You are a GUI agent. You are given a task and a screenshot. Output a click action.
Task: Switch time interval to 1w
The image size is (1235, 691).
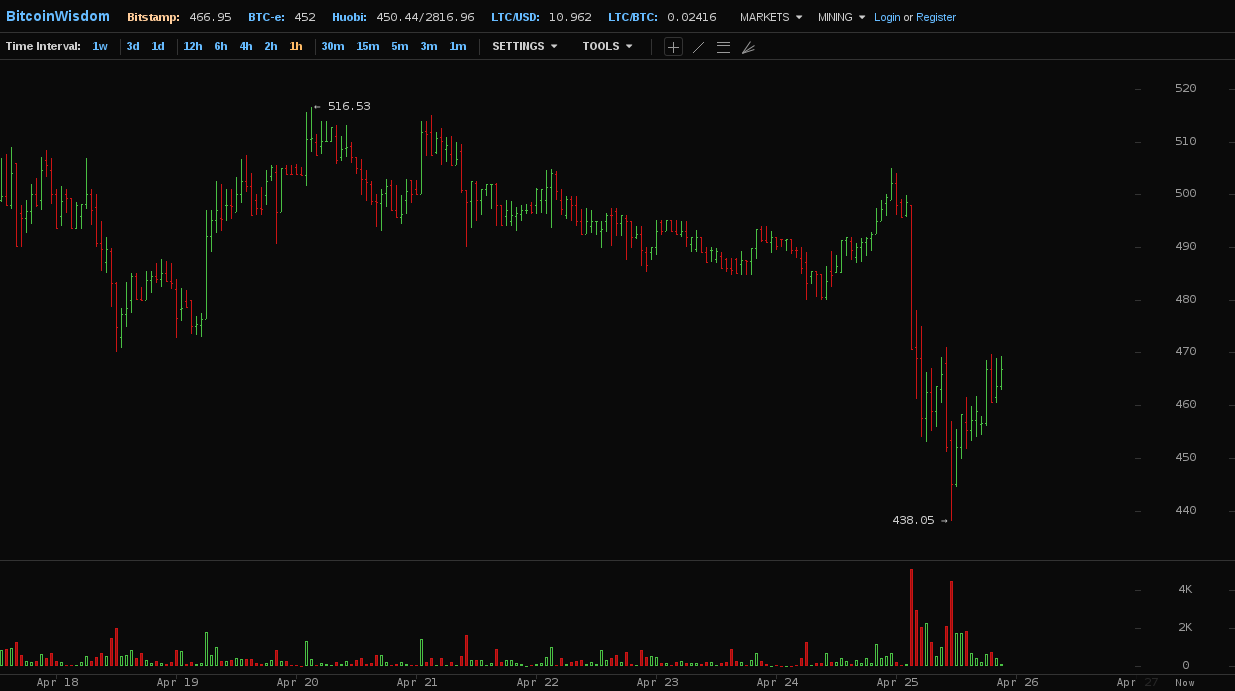point(100,46)
